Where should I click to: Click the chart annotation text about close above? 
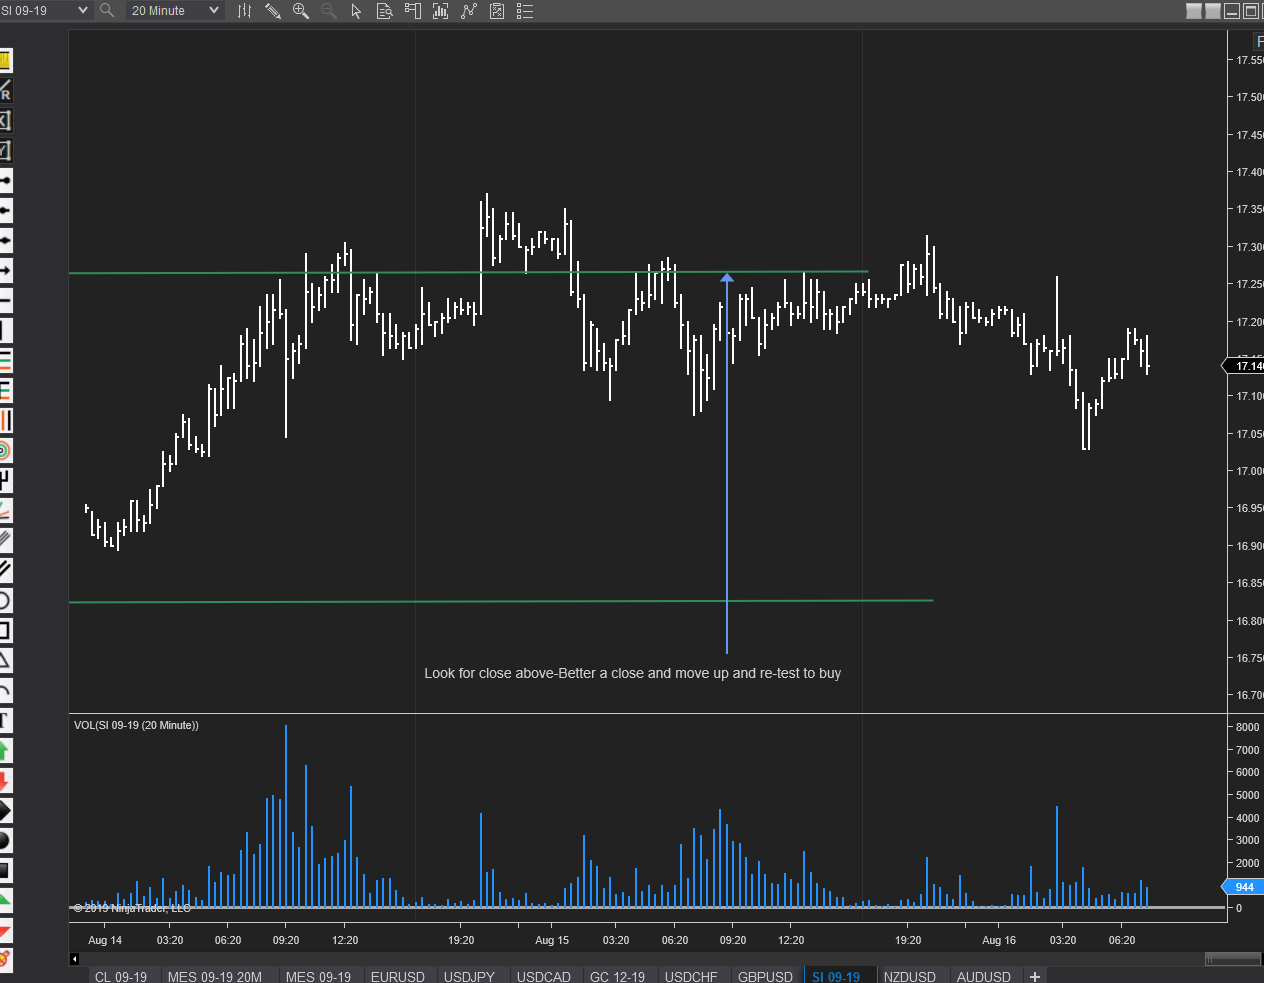click(x=632, y=673)
